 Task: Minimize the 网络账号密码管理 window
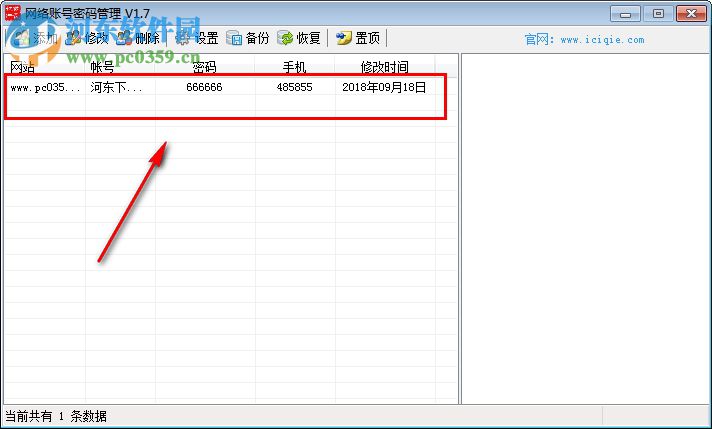625,14
